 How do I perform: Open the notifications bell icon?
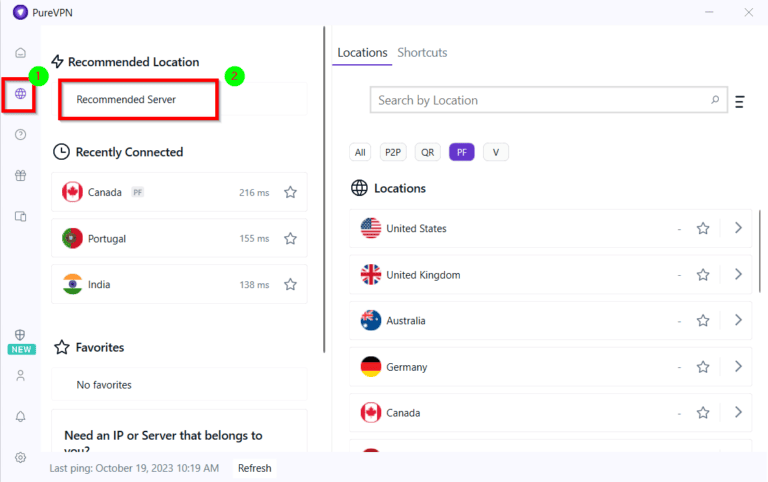point(20,416)
